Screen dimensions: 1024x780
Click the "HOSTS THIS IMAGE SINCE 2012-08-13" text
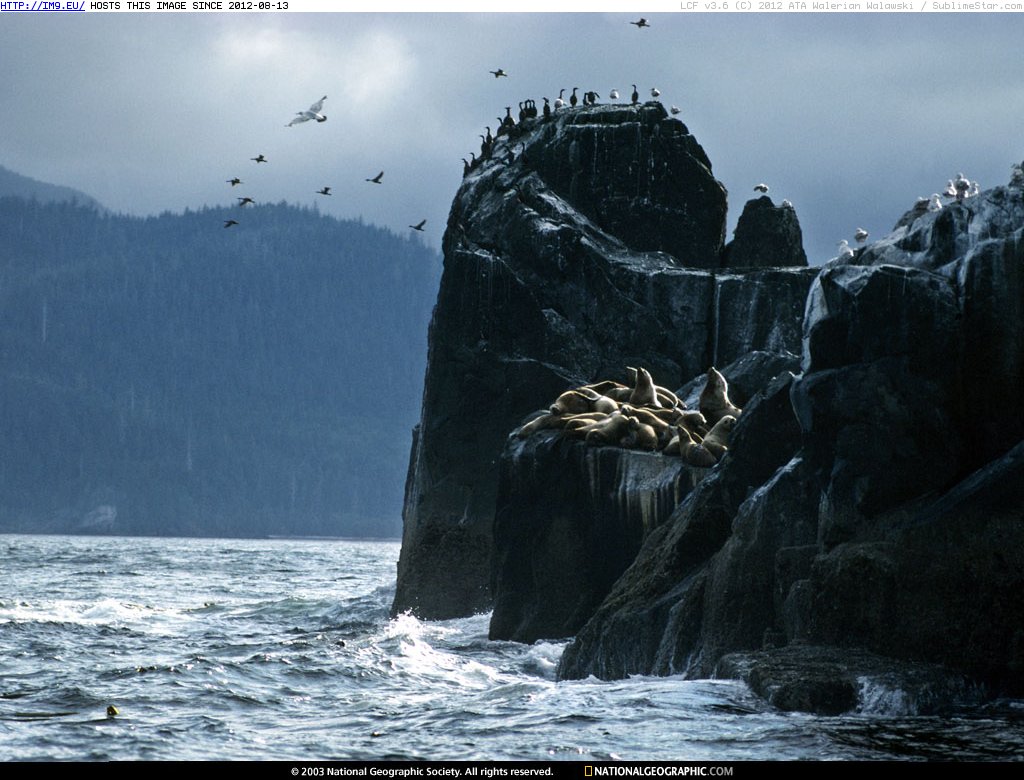pyautogui.click(x=189, y=6)
